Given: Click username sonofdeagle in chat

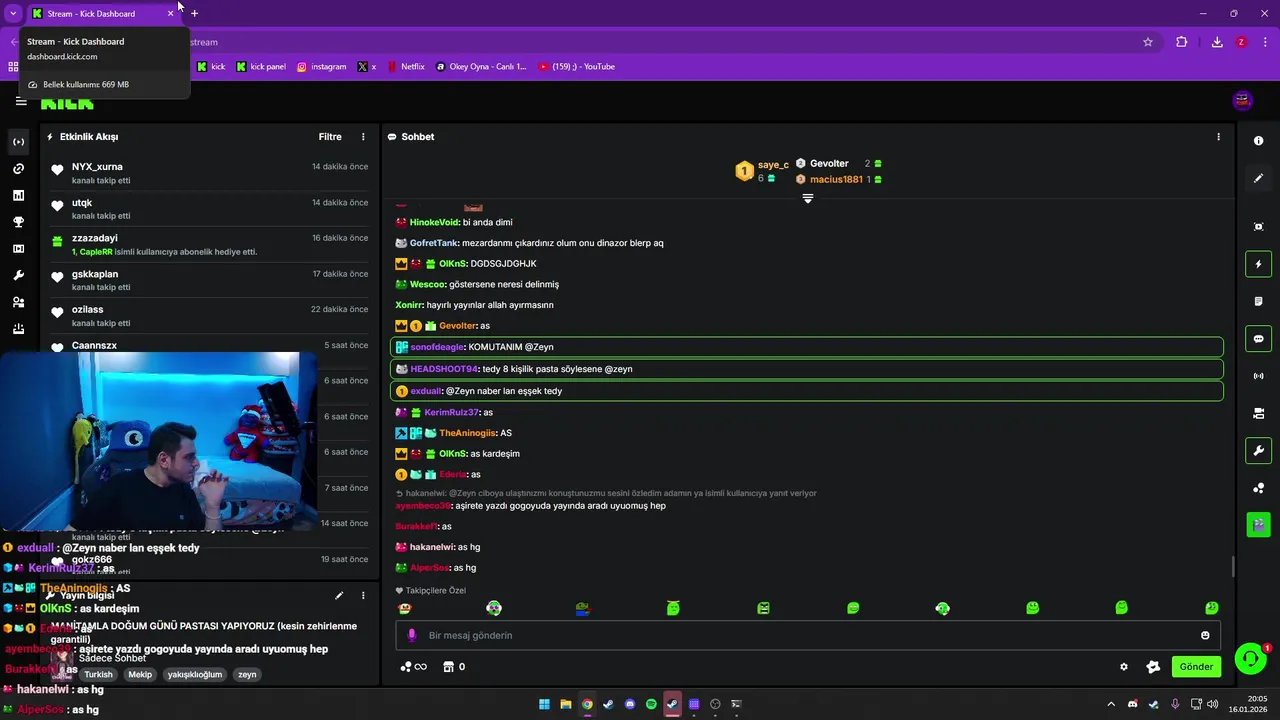Looking at the screenshot, I should 437,347.
